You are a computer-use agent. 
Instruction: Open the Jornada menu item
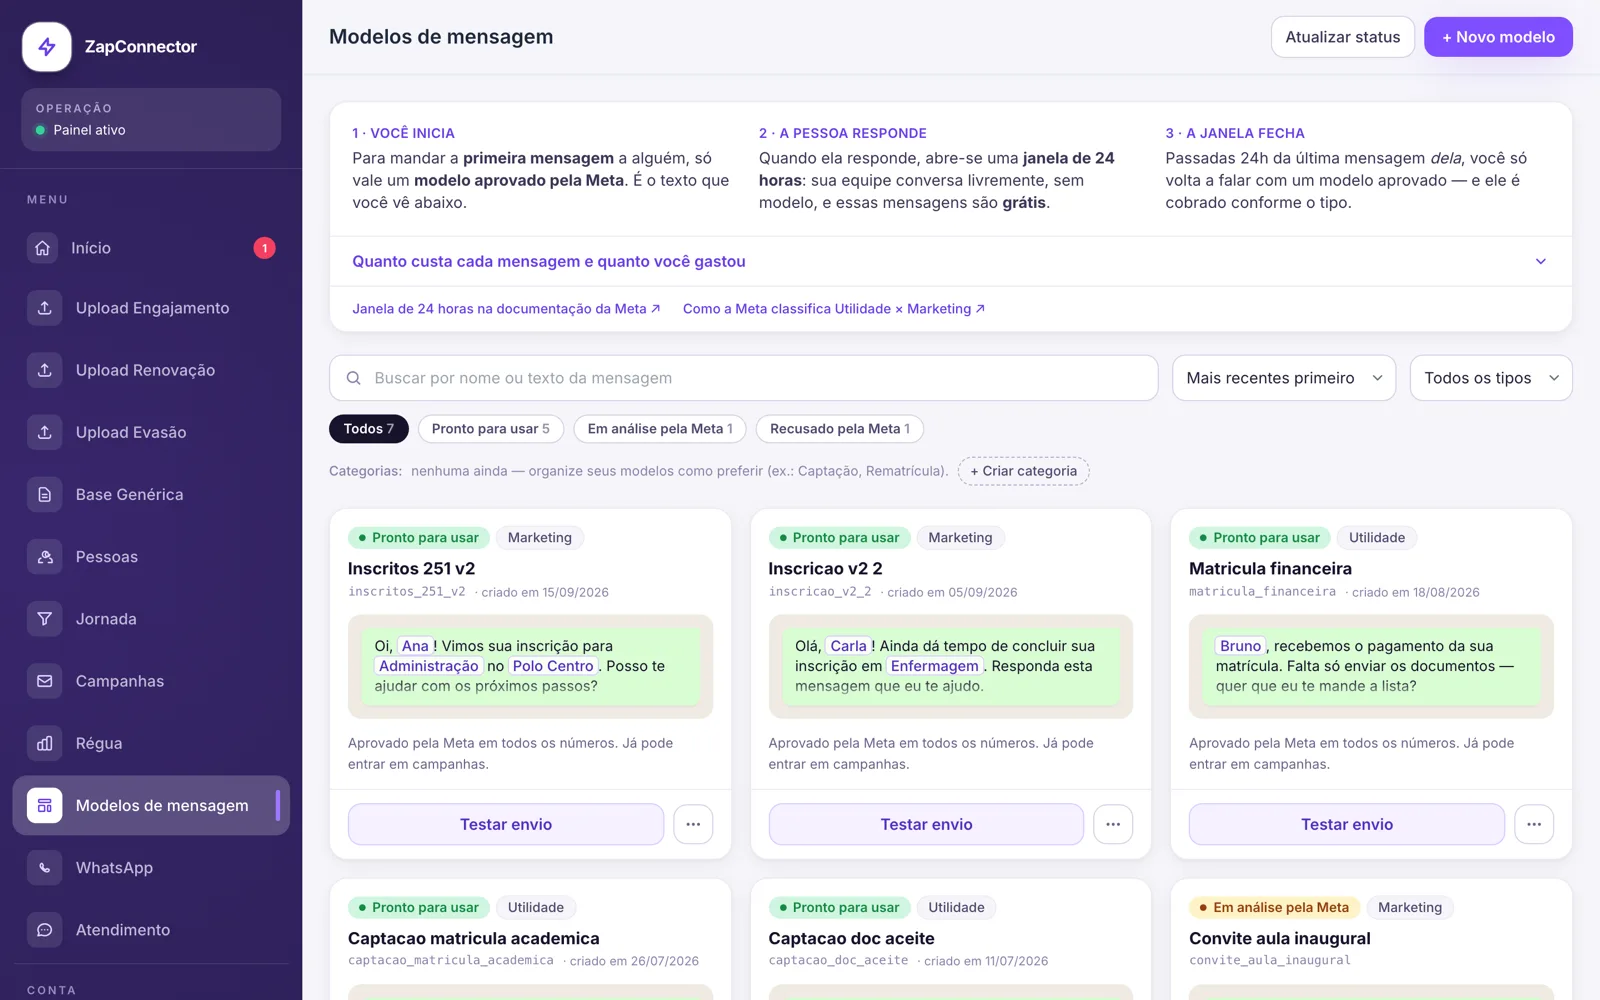[151, 619]
